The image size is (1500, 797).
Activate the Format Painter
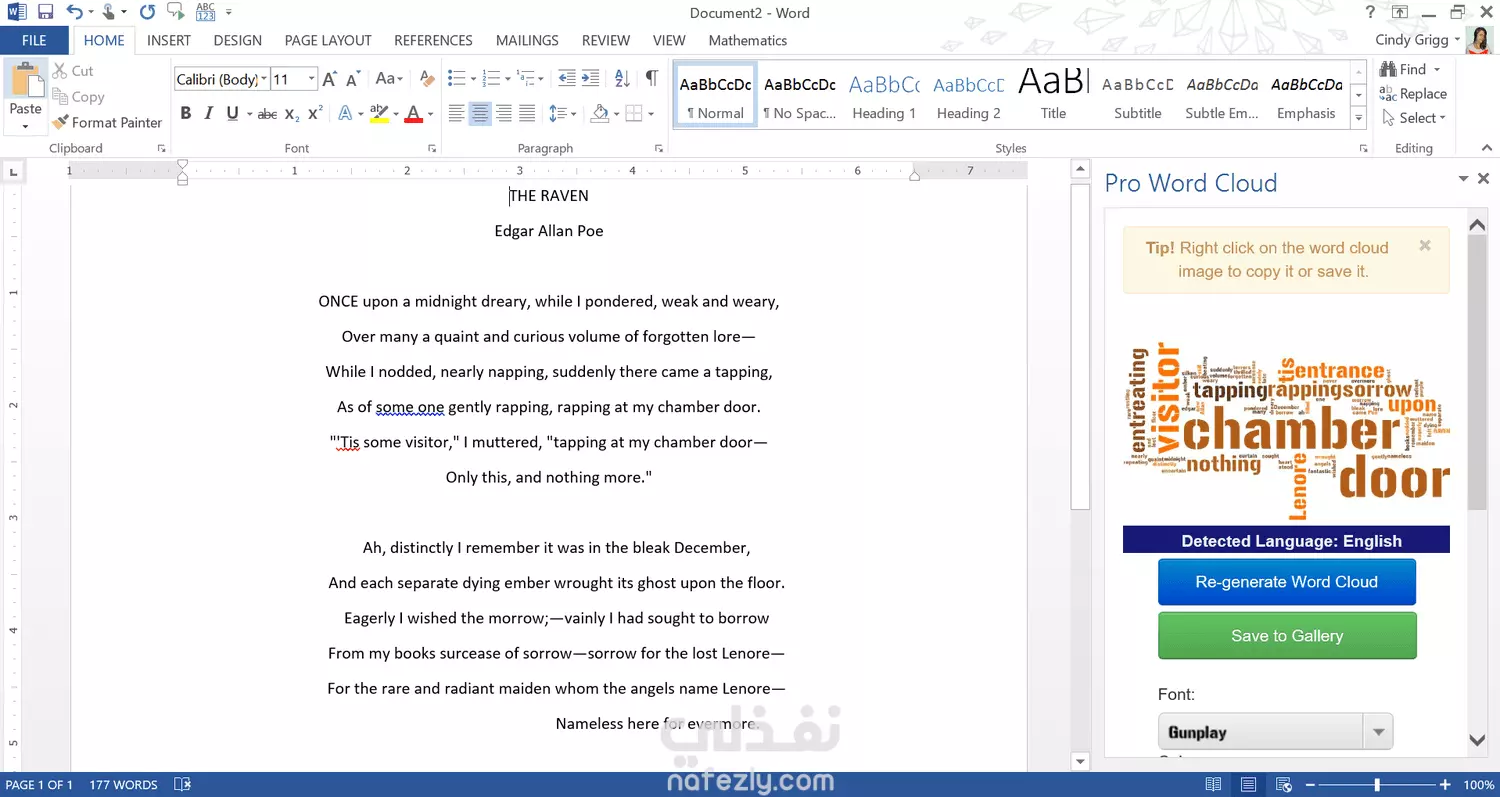click(x=107, y=122)
